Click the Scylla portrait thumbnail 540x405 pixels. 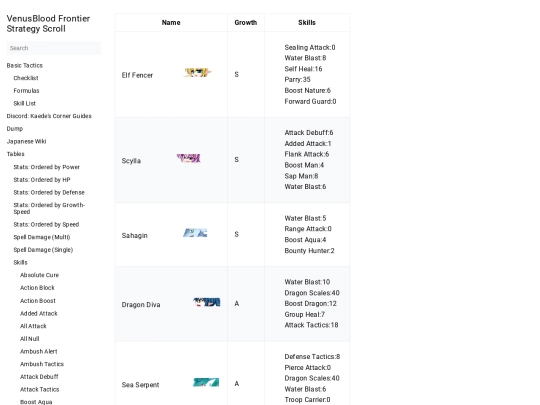[188, 158]
